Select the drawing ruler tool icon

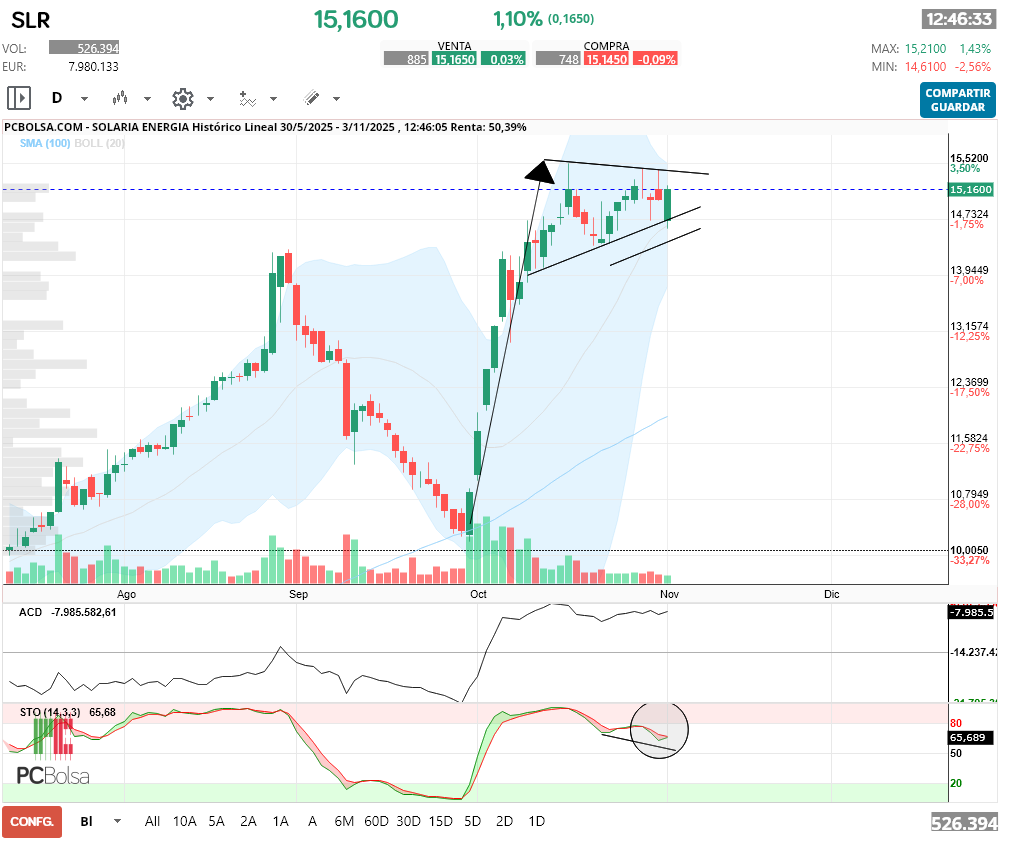pos(311,98)
